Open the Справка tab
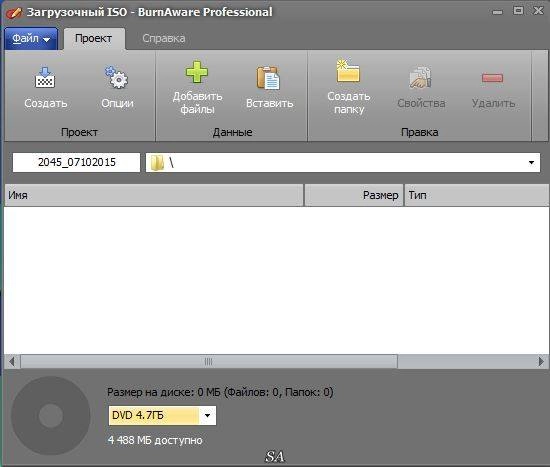The height and width of the screenshot is (467, 550). [x=163, y=39]
